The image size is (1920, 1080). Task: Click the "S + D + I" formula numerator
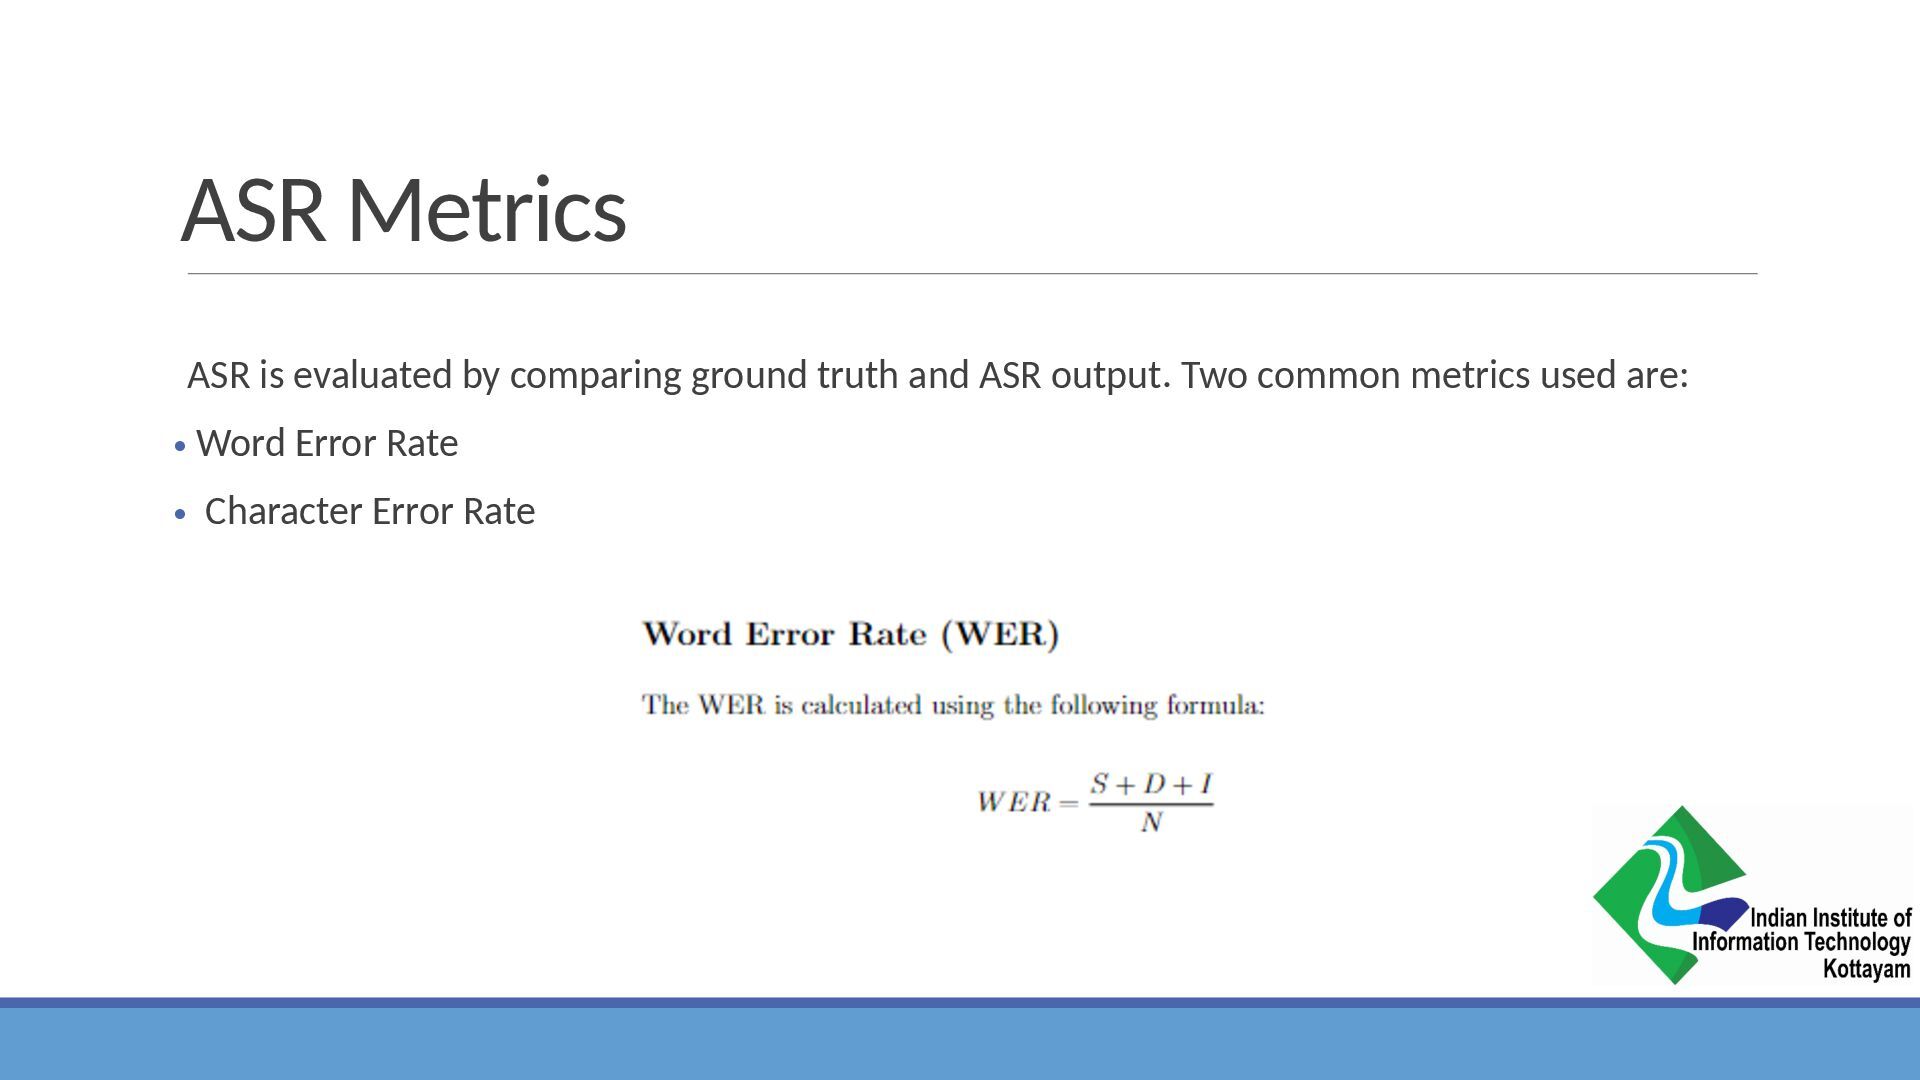(1150, 784)
